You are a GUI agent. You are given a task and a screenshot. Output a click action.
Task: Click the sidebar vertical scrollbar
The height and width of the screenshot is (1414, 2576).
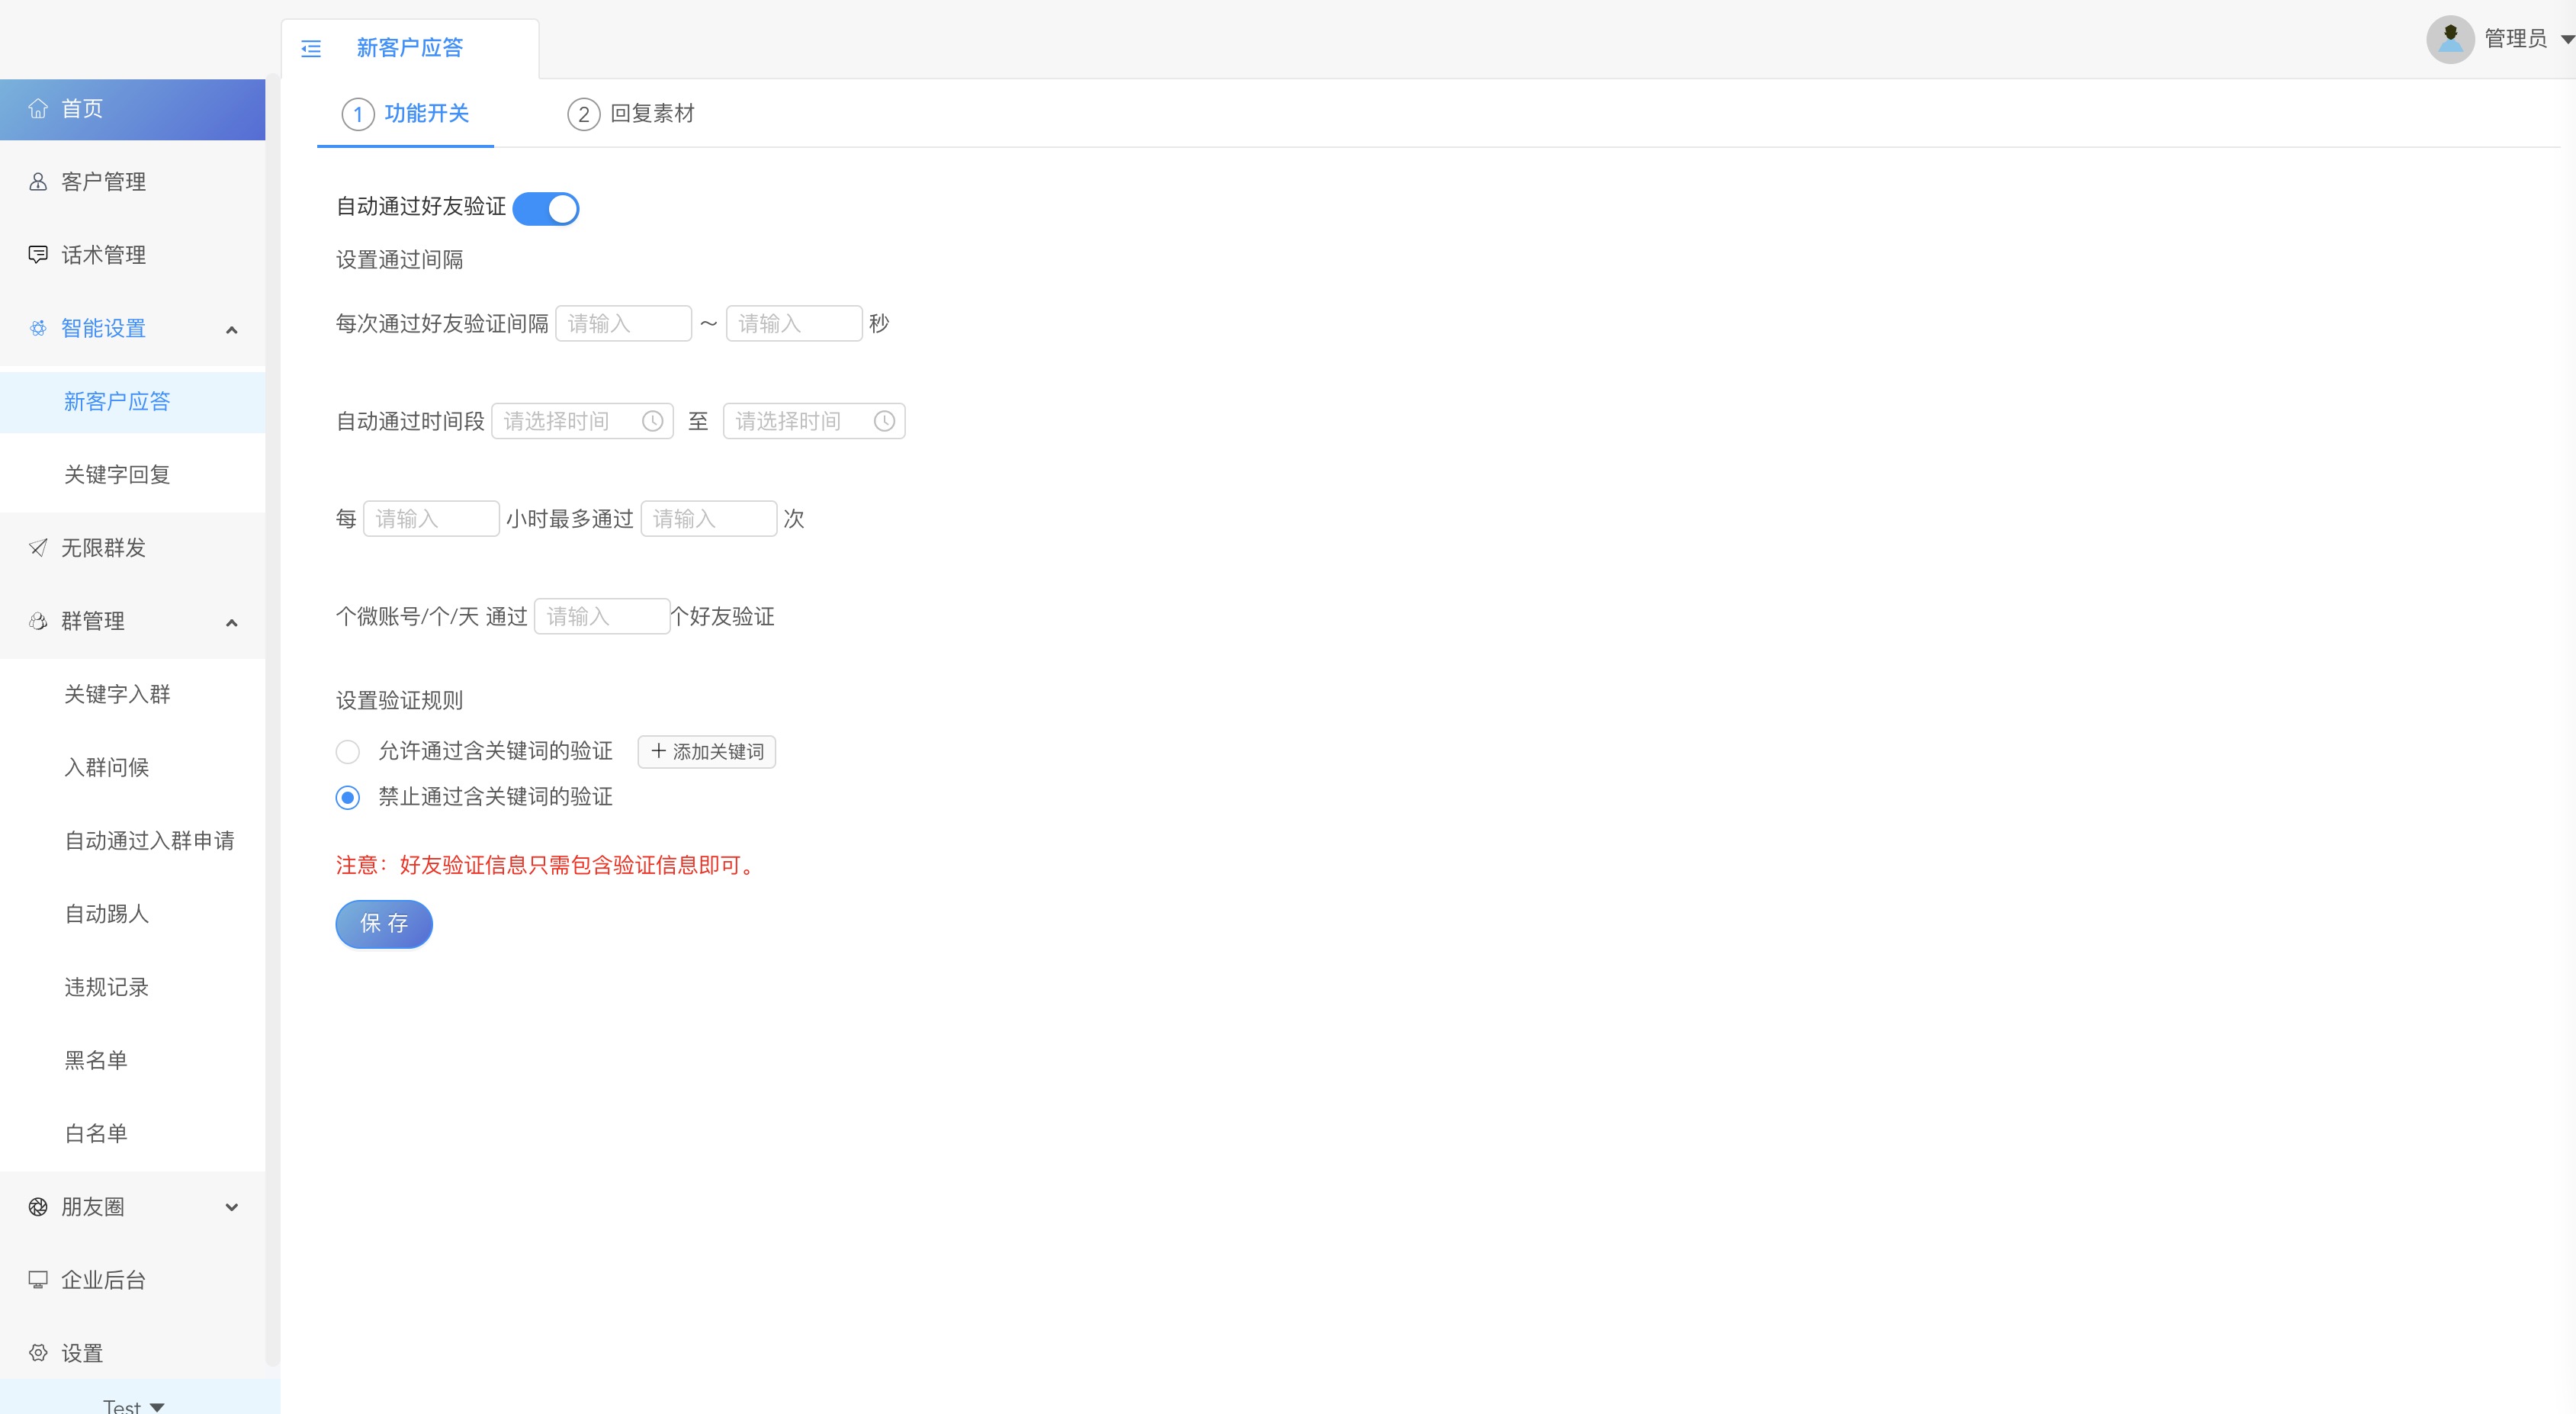point(273,720)
